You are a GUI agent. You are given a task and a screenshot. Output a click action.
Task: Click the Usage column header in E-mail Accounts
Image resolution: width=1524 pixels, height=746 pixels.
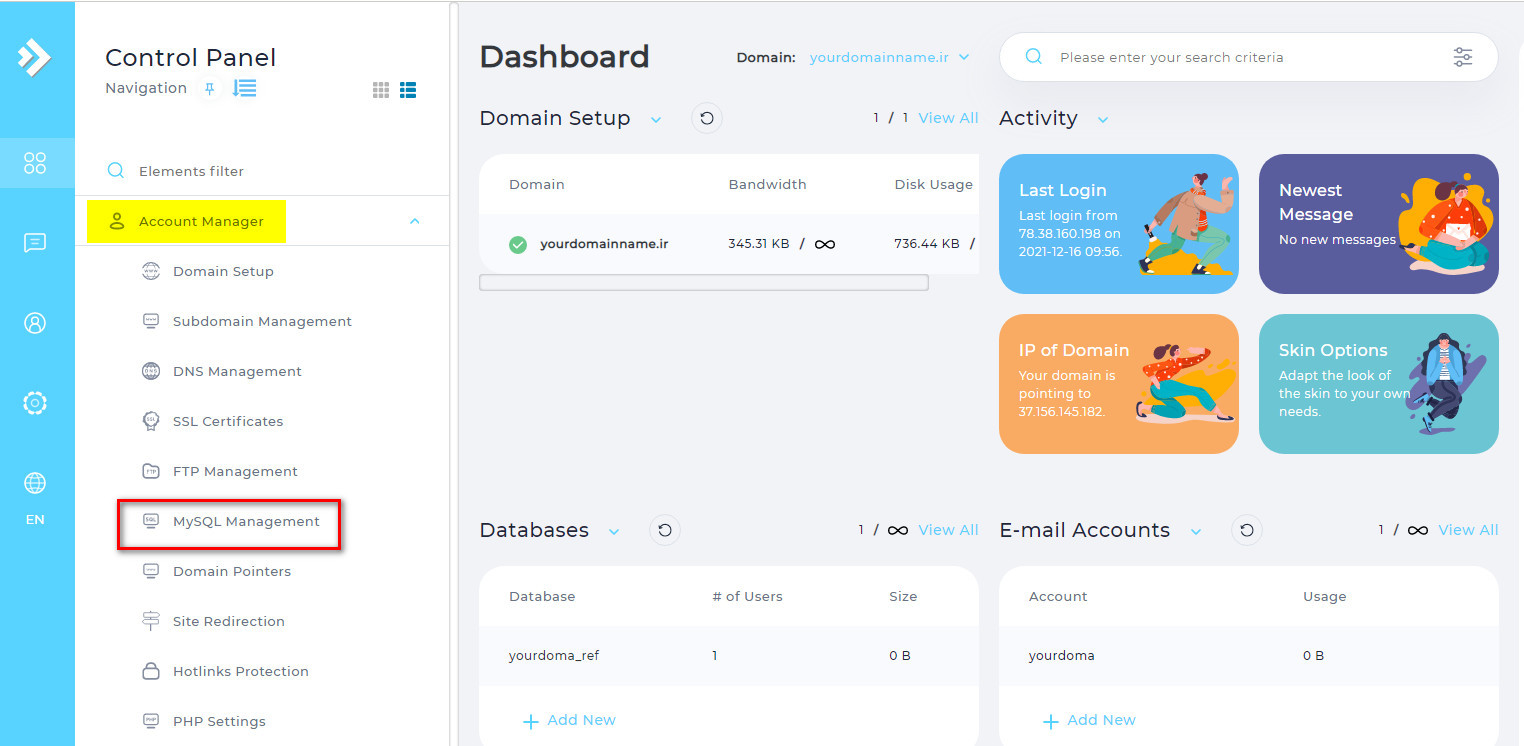tap(1325, 596)
